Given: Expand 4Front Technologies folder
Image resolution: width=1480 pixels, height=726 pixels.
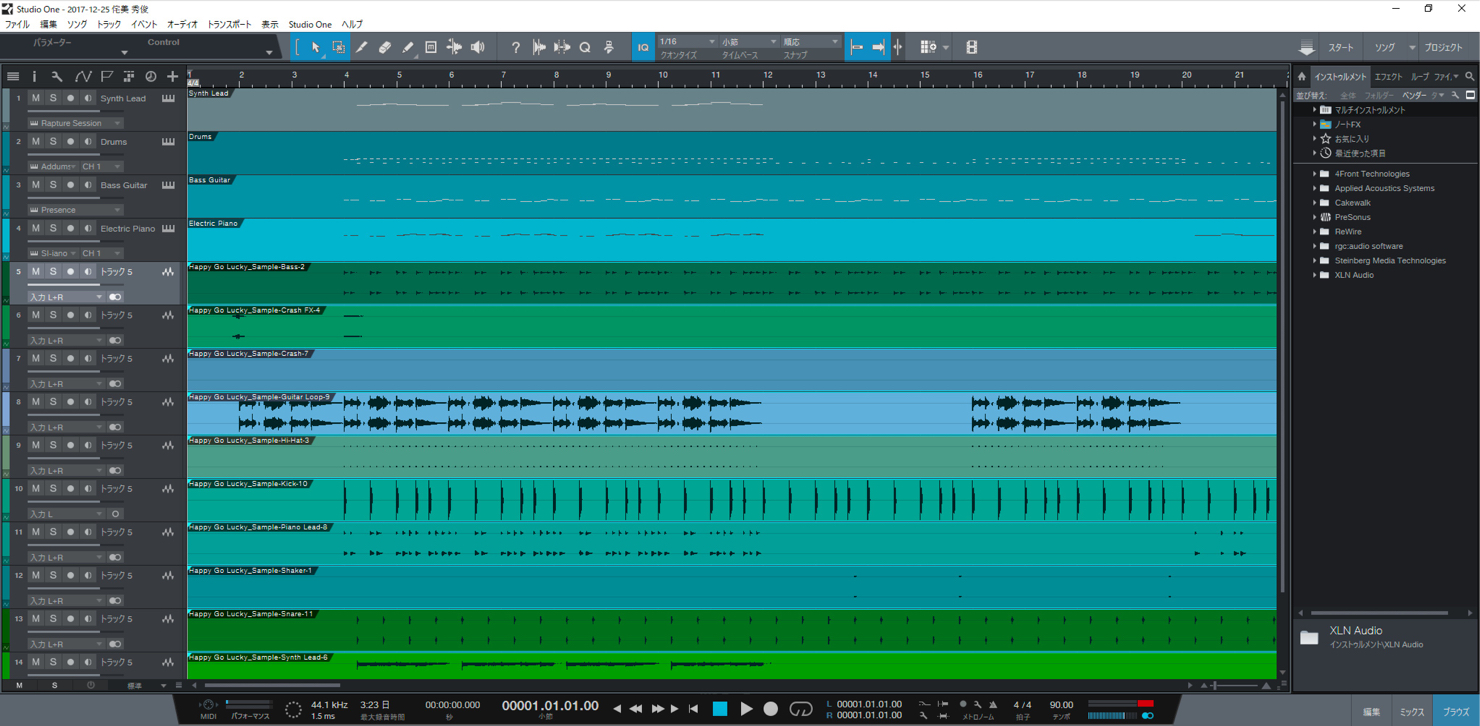Looking at the screenshot, I should pos(1315,174).
